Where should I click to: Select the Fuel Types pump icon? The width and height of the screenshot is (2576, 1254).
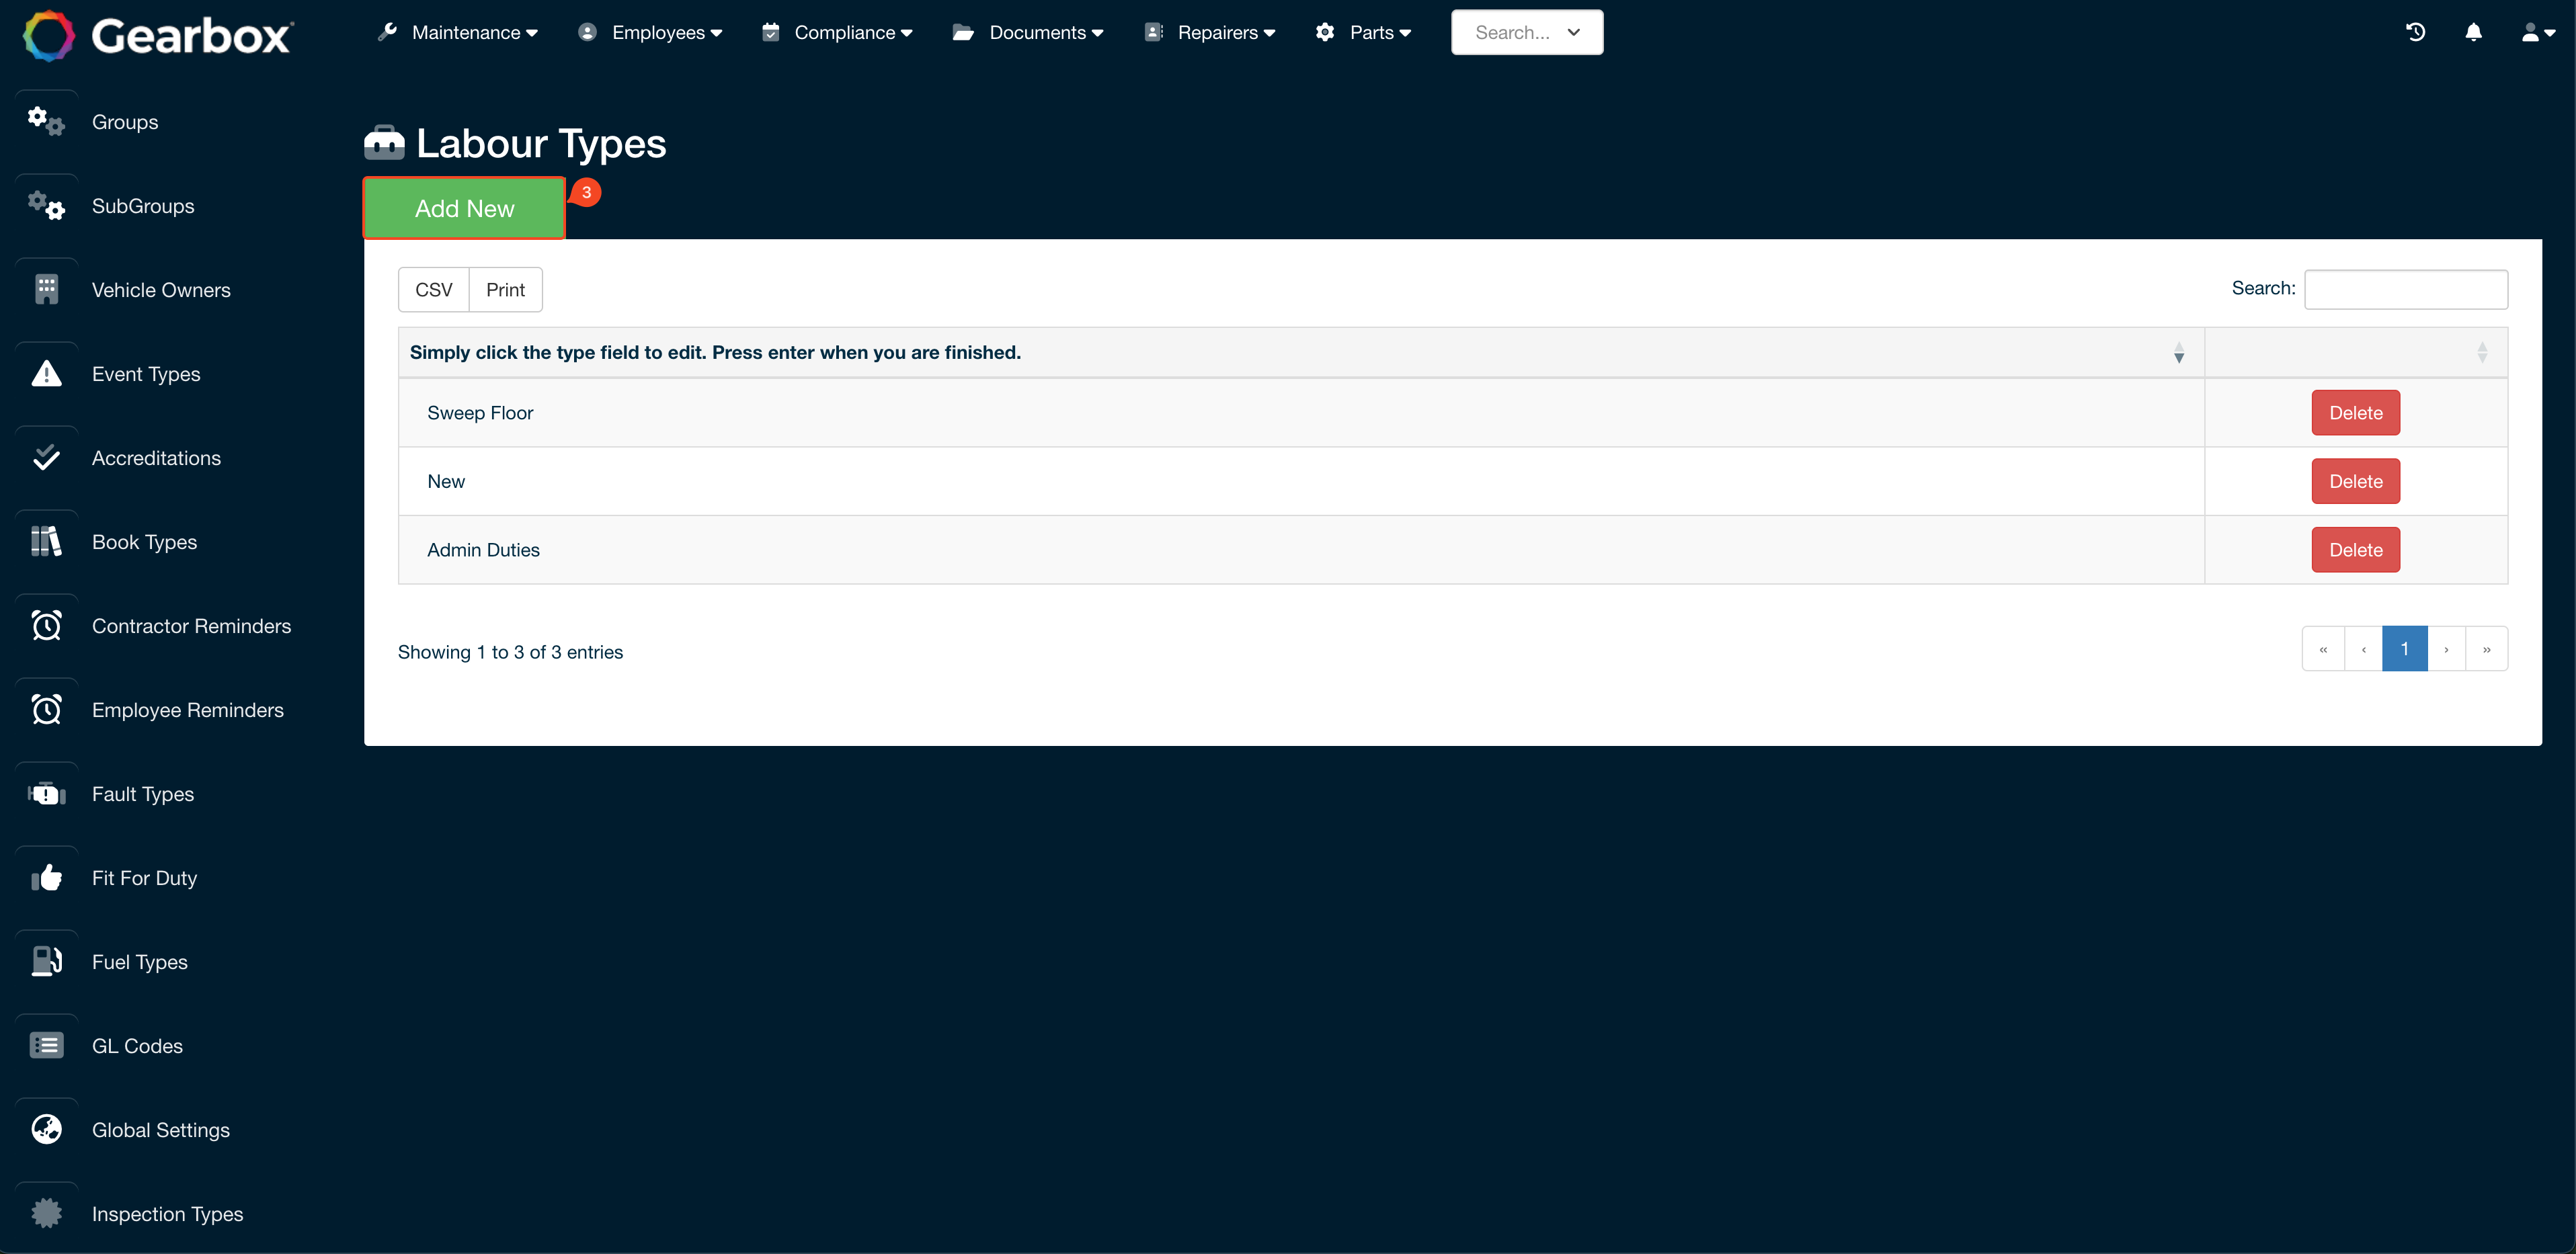tap(46, 961)
